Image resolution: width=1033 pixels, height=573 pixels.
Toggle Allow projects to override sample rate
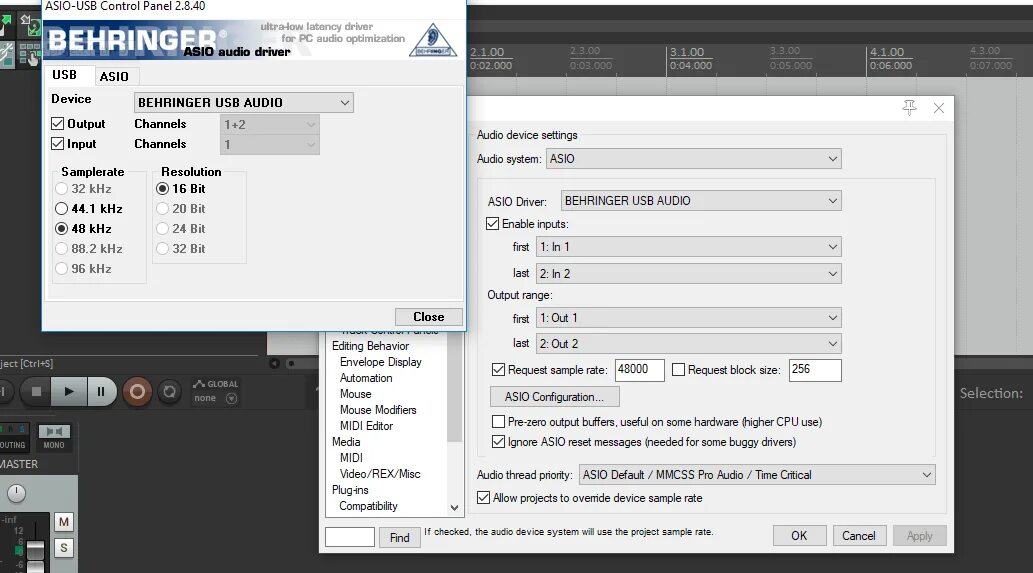tap(484, 498)
